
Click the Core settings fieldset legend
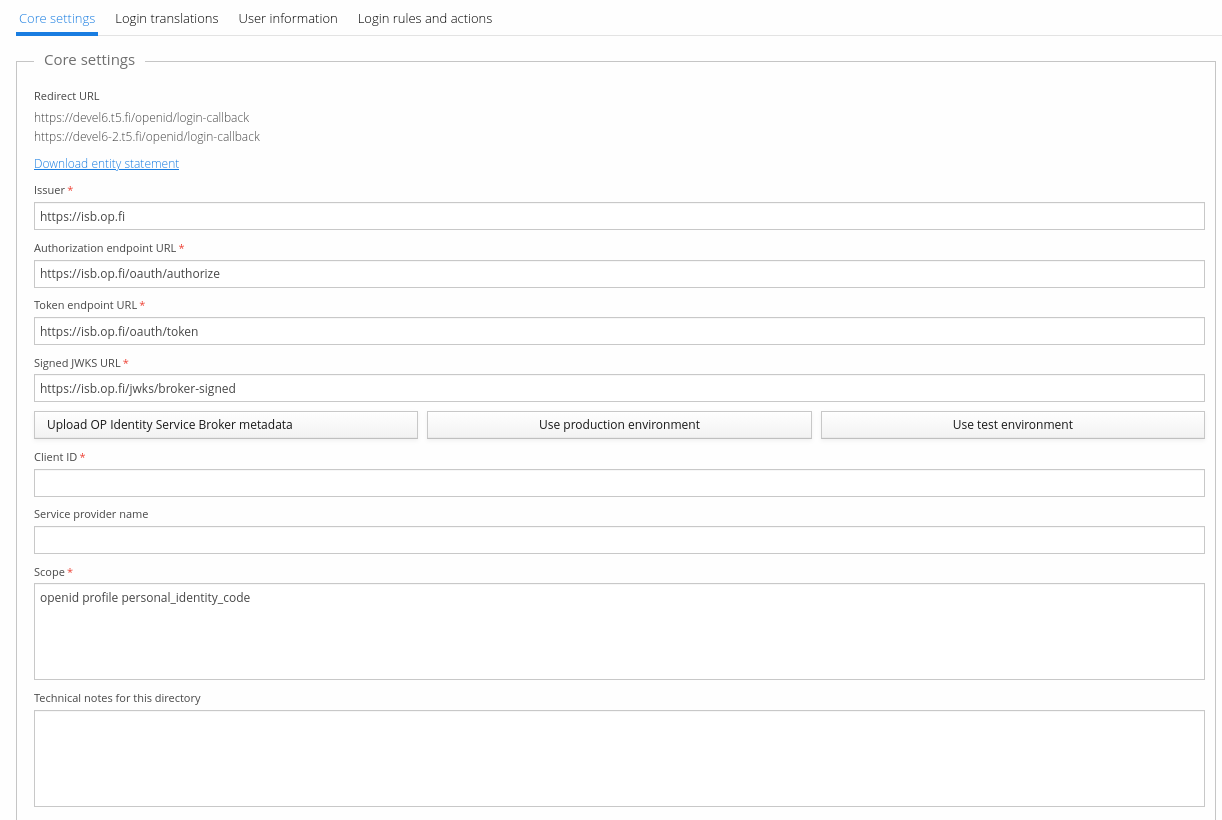point(89,60)
